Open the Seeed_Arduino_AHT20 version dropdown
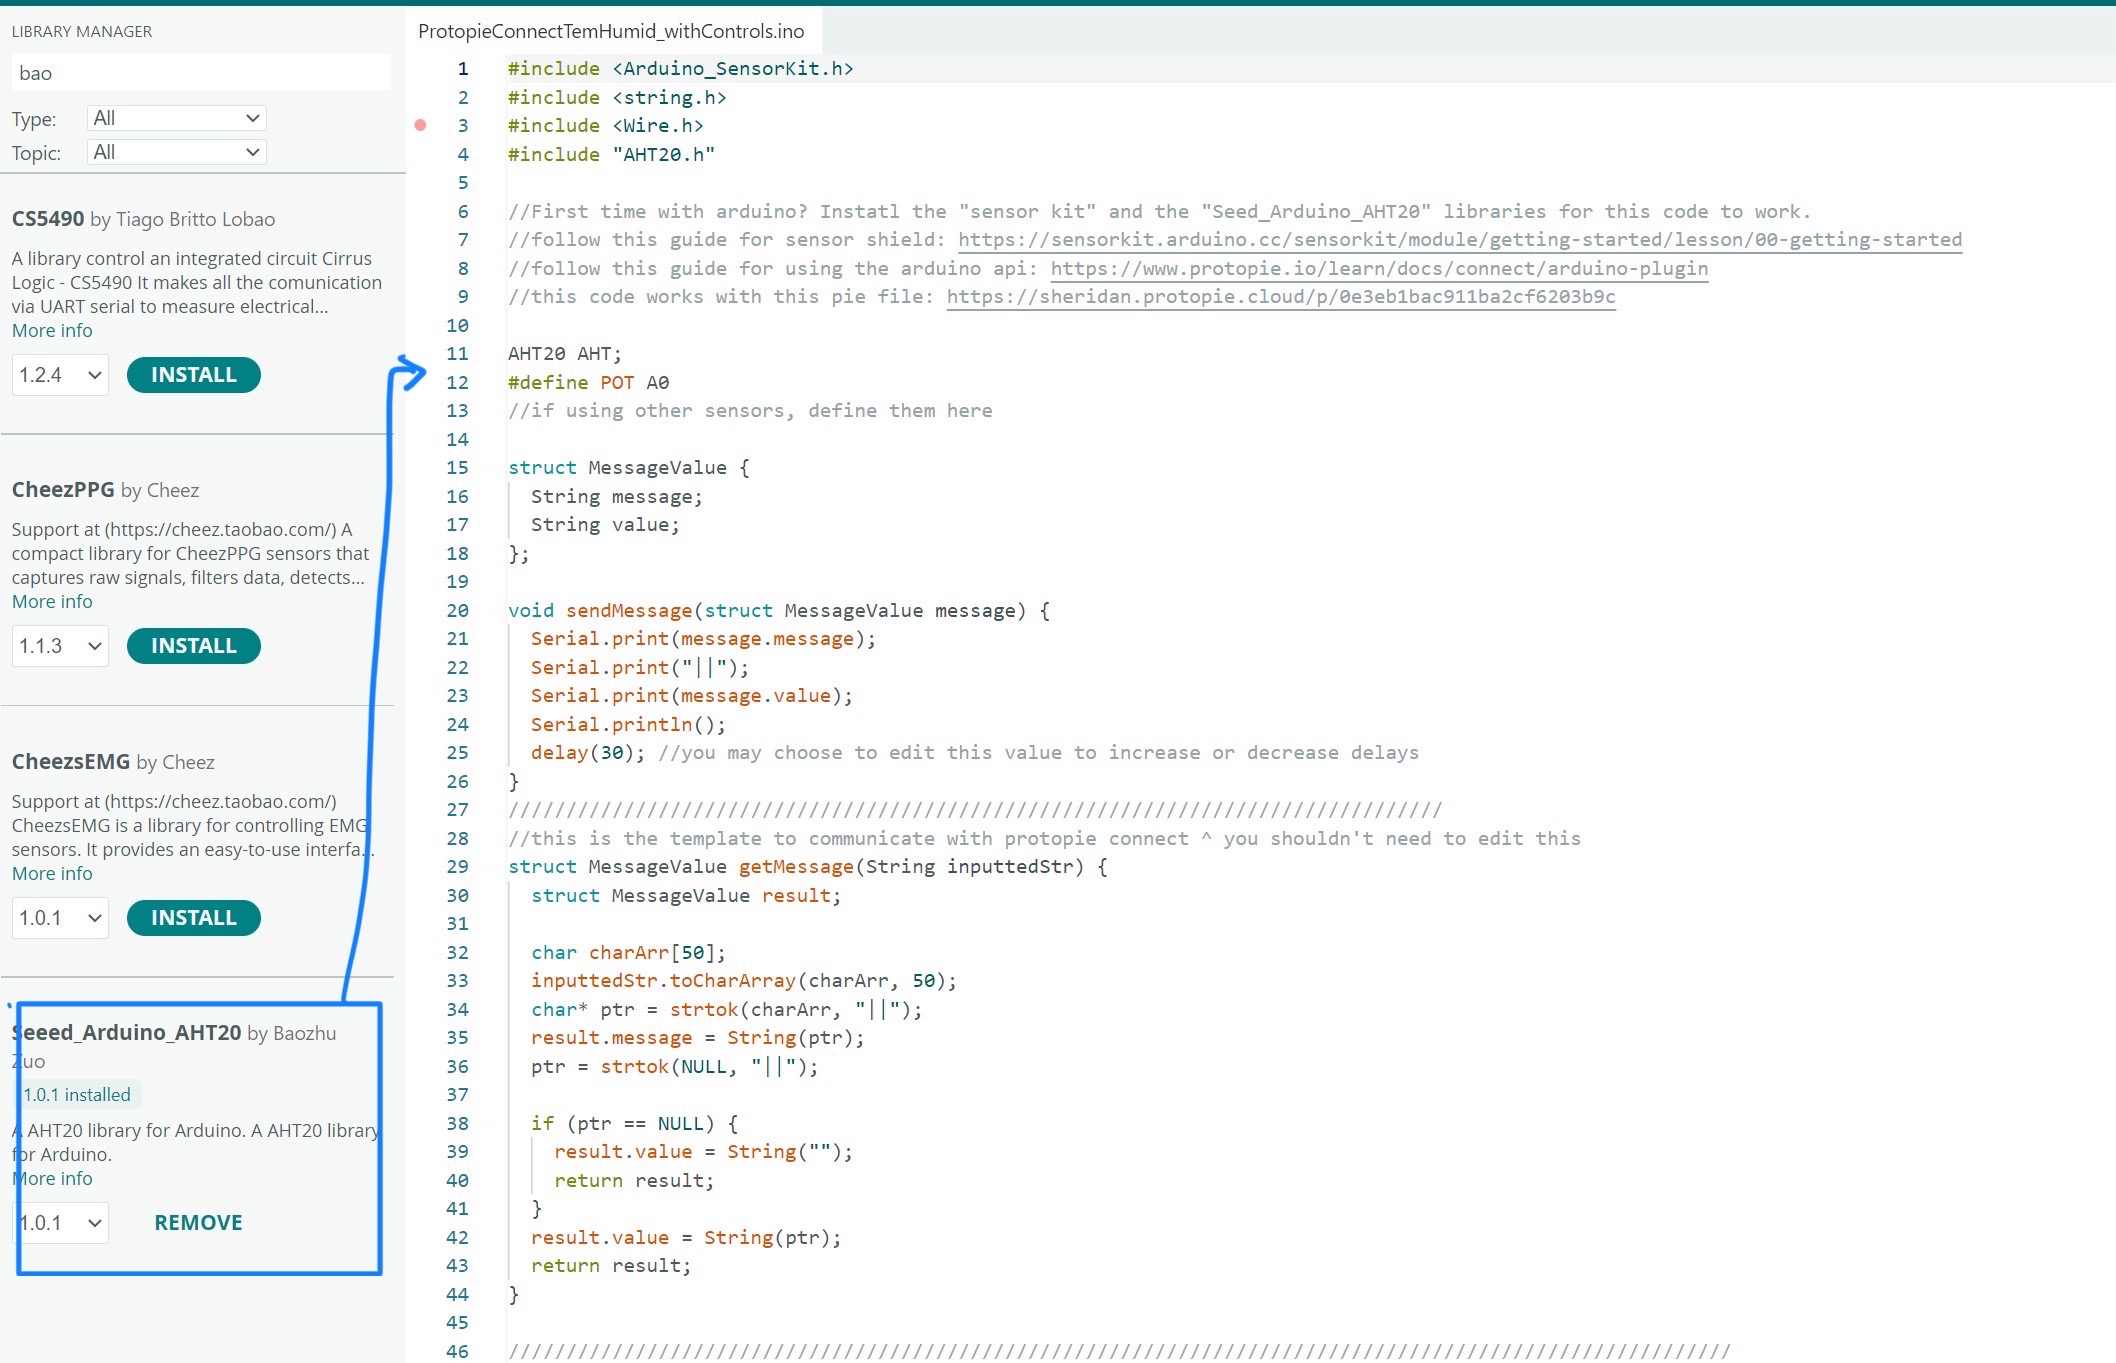This screenshot has width=2116, height=1363. point(62,1222)
